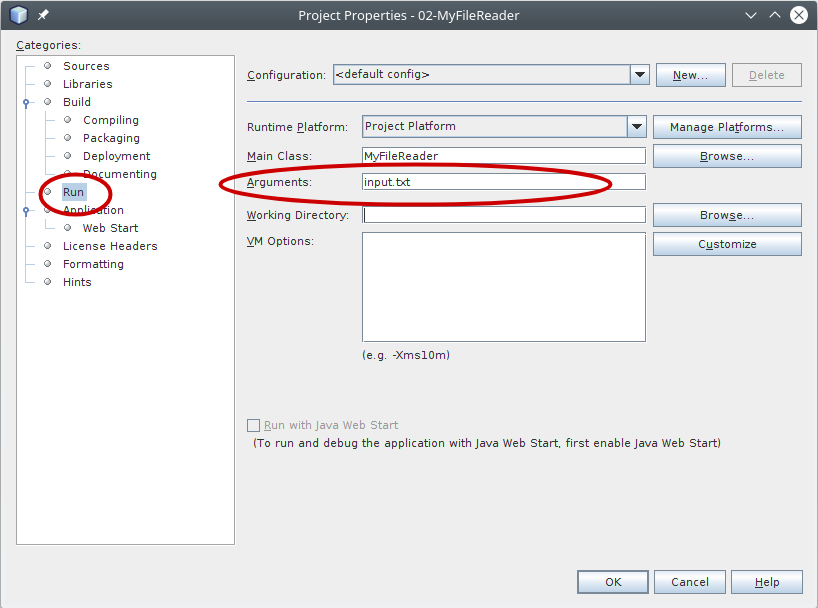Select the Libraries category

[87, 84]
